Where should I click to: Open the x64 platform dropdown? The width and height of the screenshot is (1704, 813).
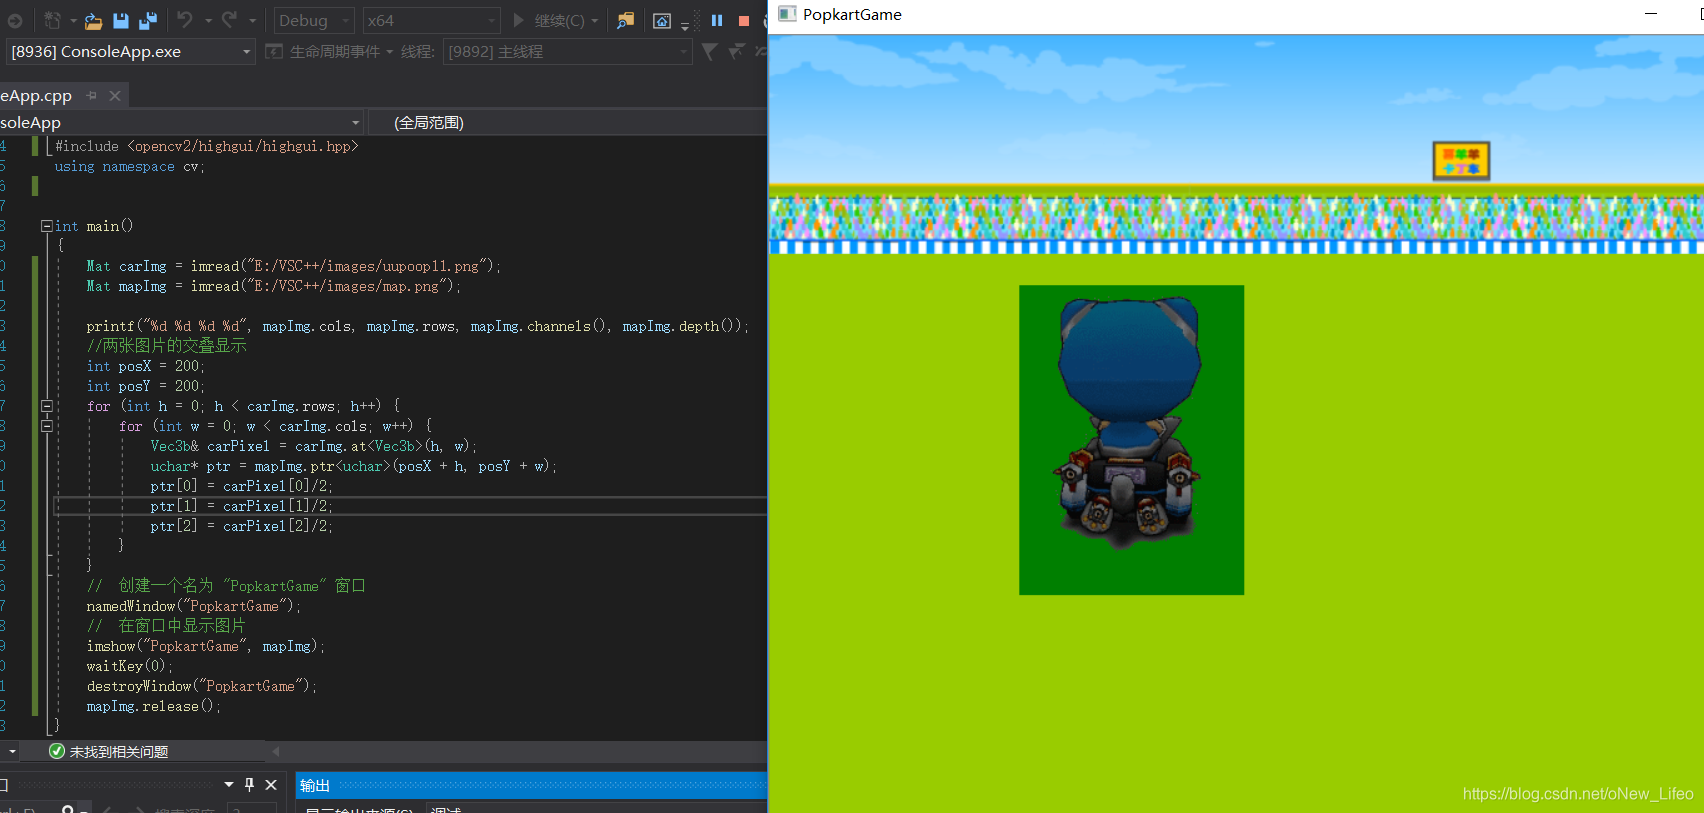(x=430, y=20)
